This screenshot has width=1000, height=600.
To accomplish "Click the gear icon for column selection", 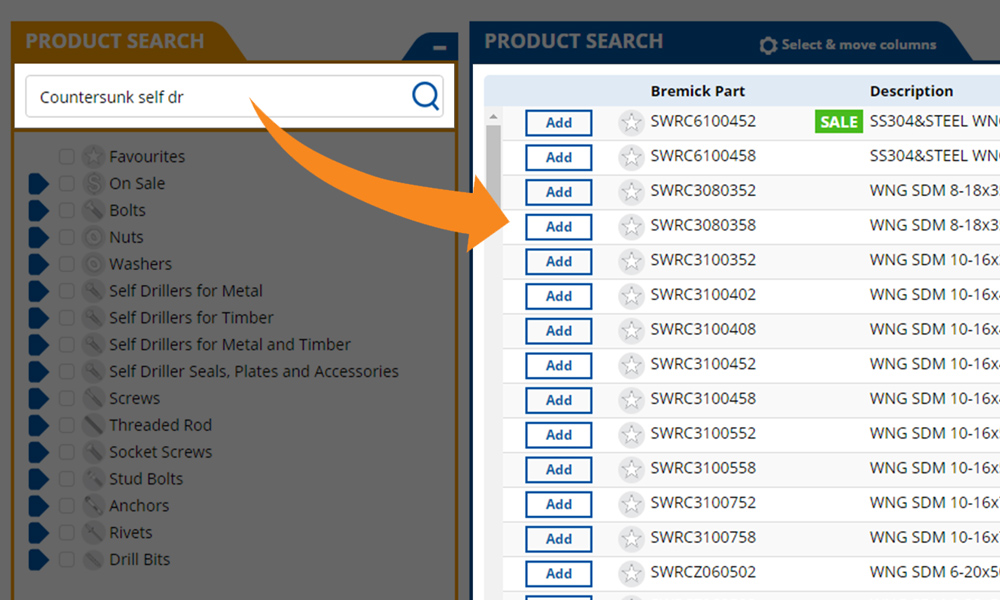I will pos(768,45).
